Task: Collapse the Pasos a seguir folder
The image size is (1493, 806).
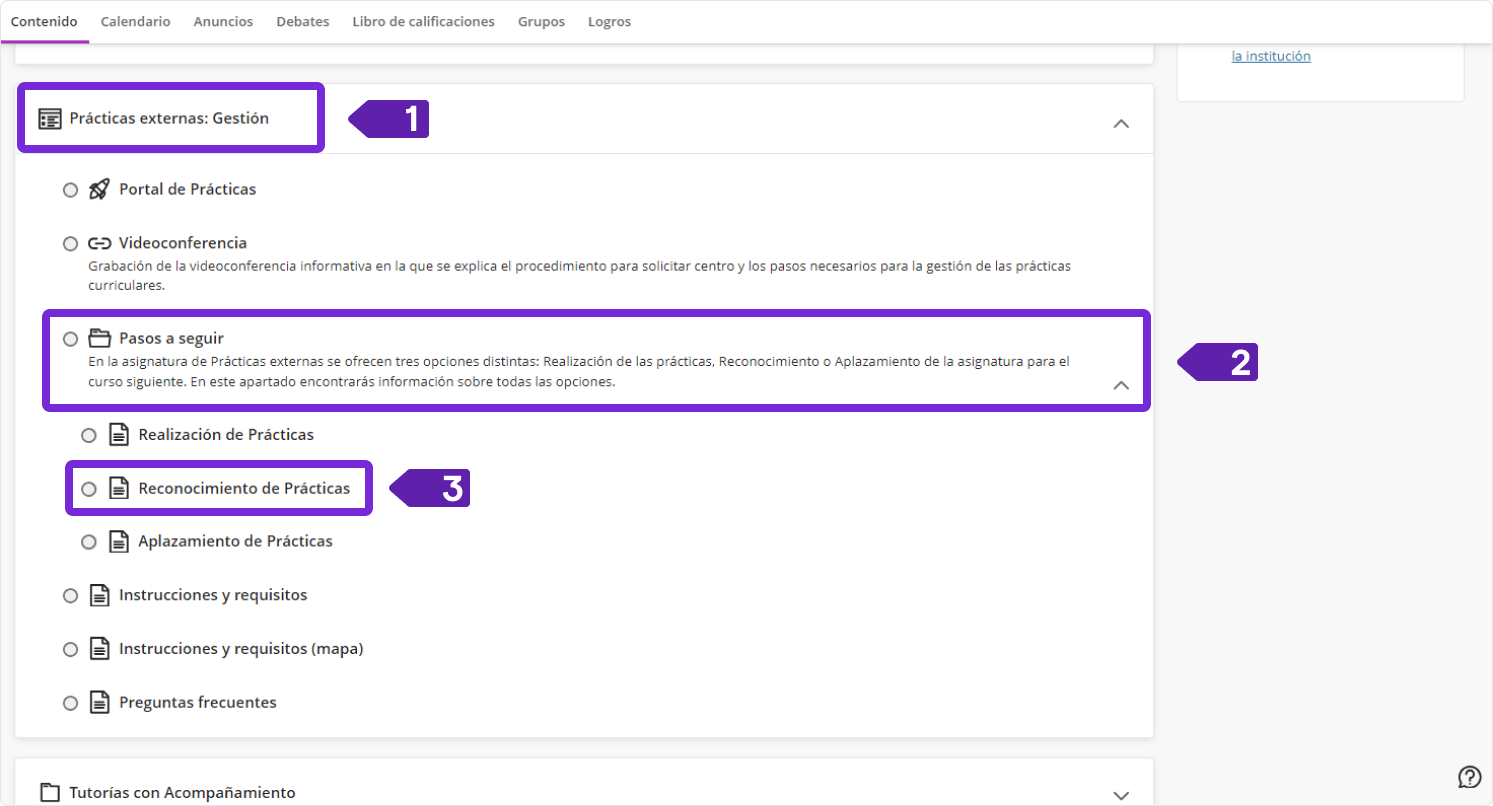Action: 1121,385
